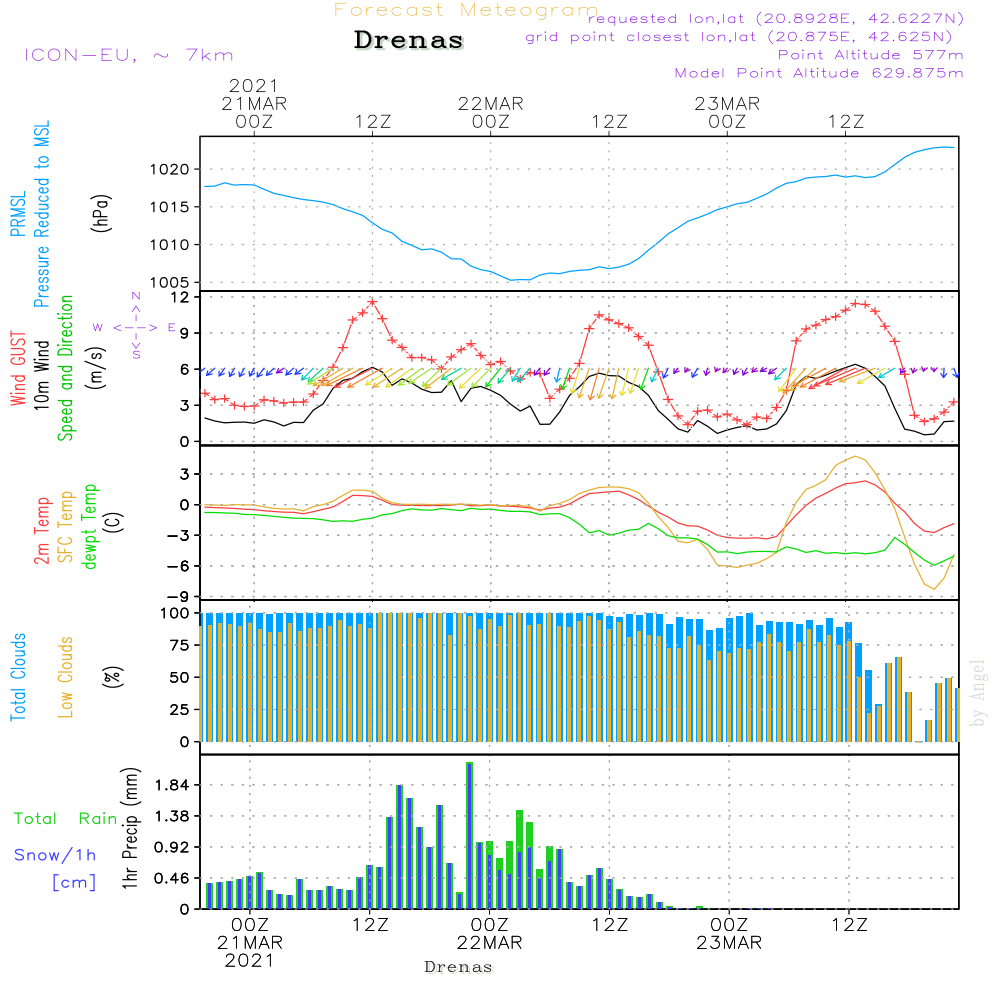Viewport: 1000px width, 1000px height.
Task: Click the bottom axis "00Z 22MAR" label
Action: 489,934
